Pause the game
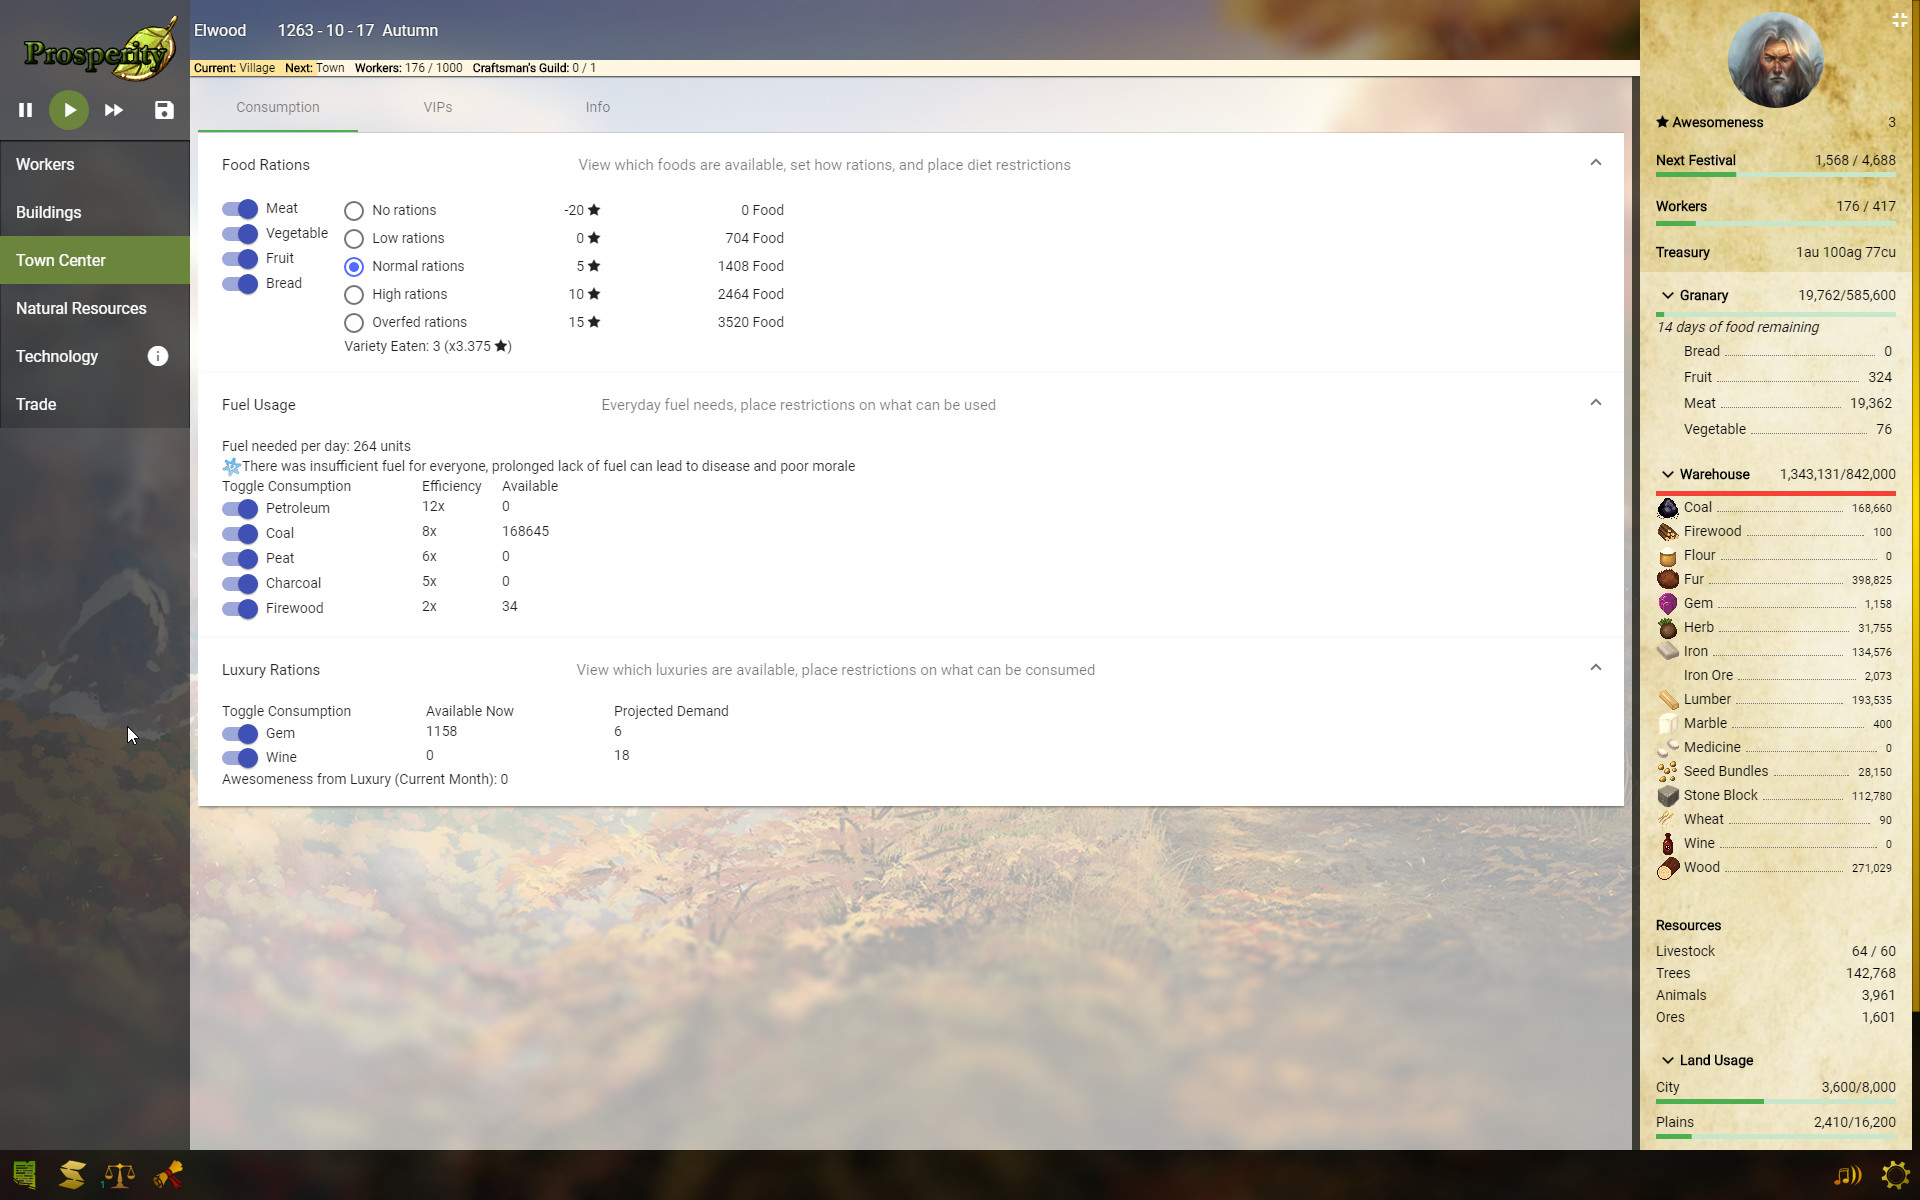Image resolution: width=1920 pixels, height=1200 pixels. click(25, 110)
